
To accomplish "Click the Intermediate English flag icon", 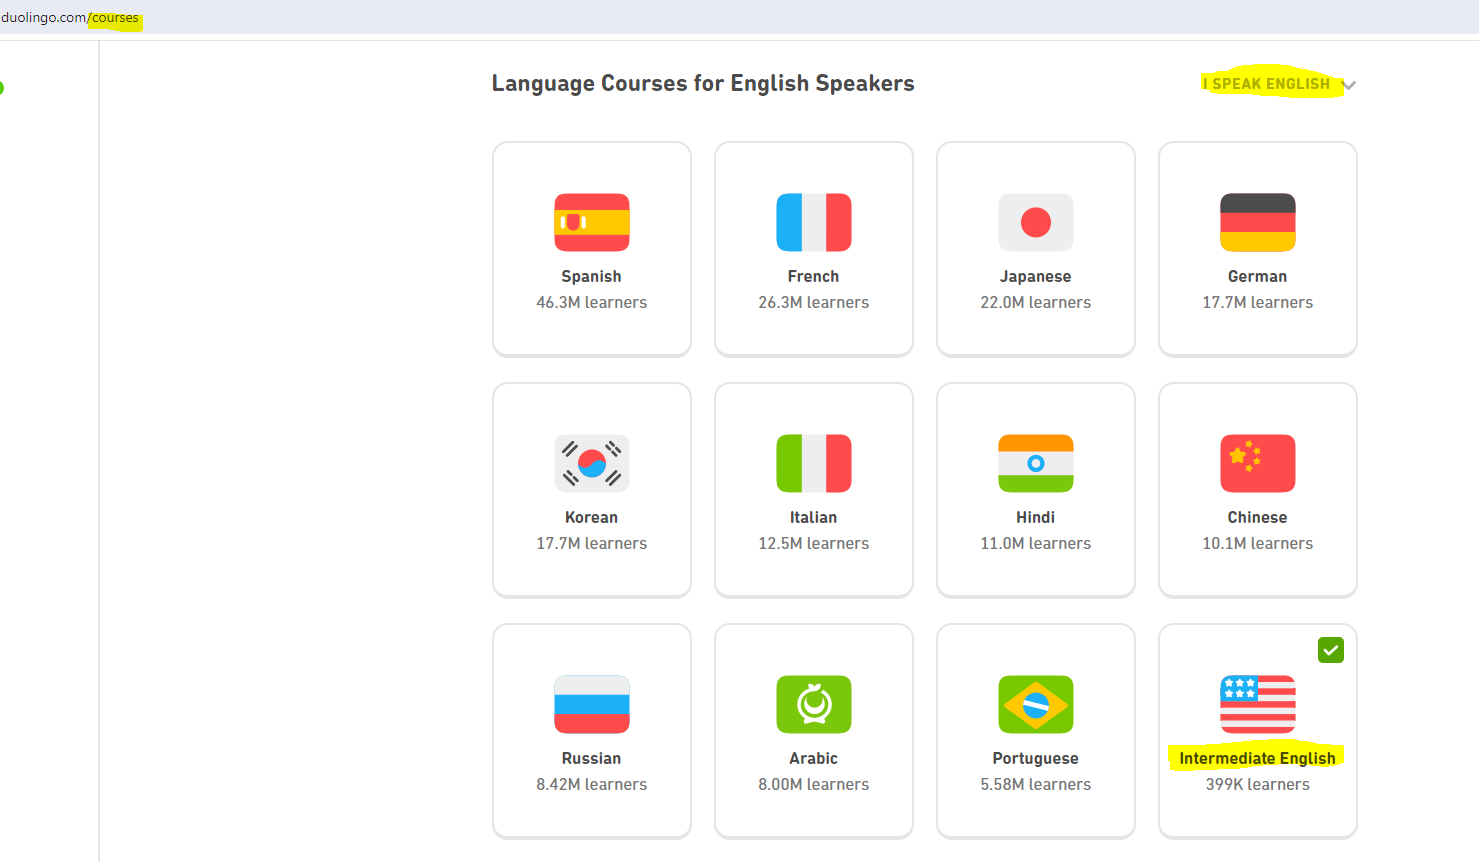I will click(x=1258, y=704).
